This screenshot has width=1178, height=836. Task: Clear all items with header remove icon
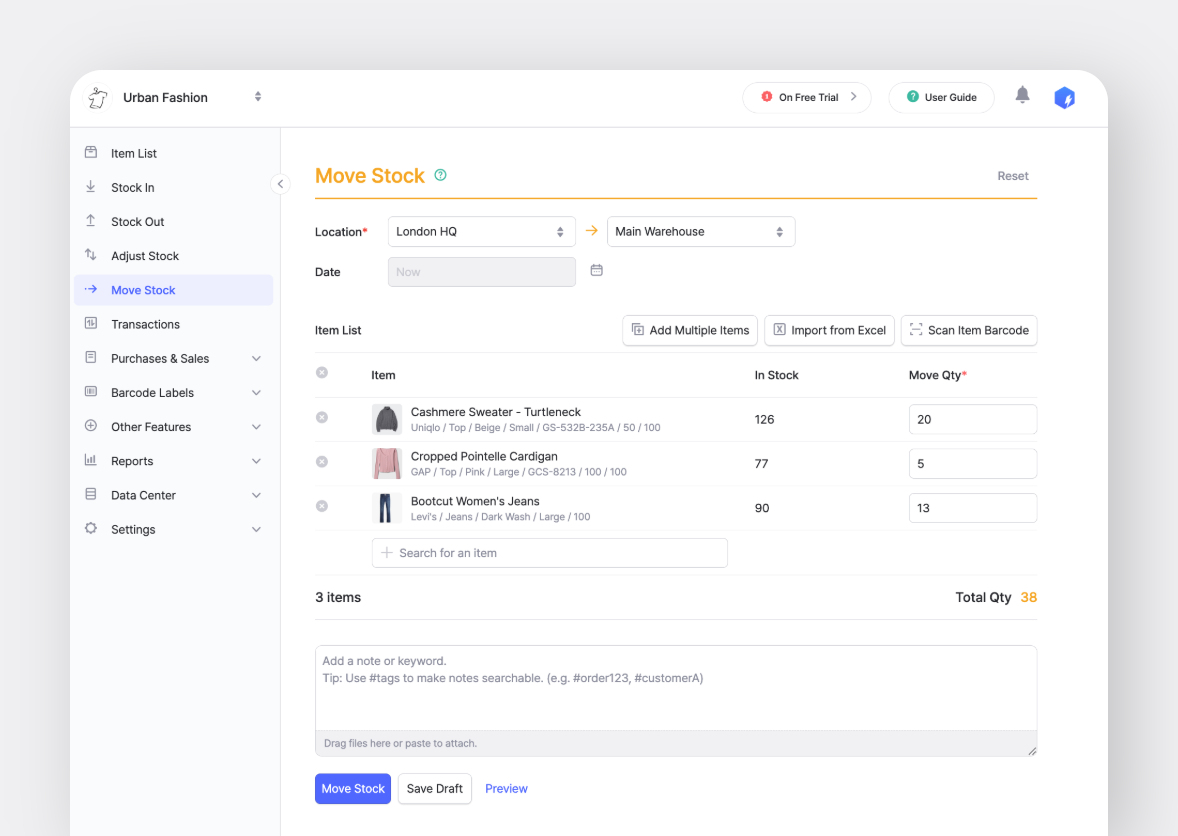(x=322, y=373)
